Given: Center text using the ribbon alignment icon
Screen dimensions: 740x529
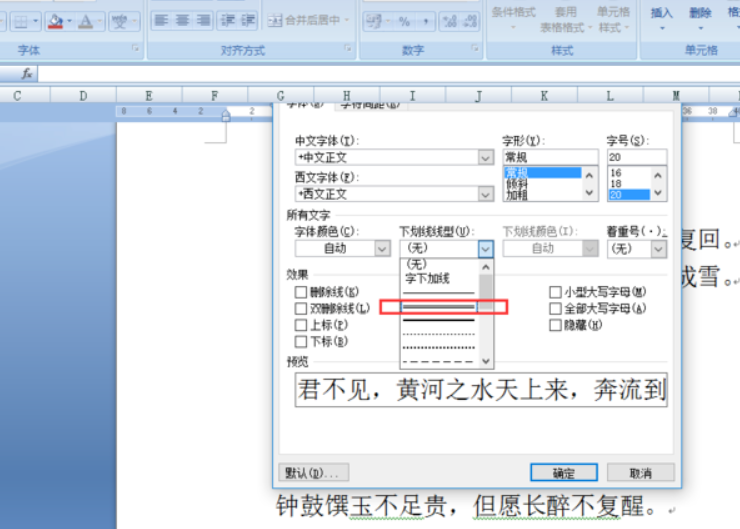Looking at the screenshot, I should pyautogui.click(x=183, y=20).
